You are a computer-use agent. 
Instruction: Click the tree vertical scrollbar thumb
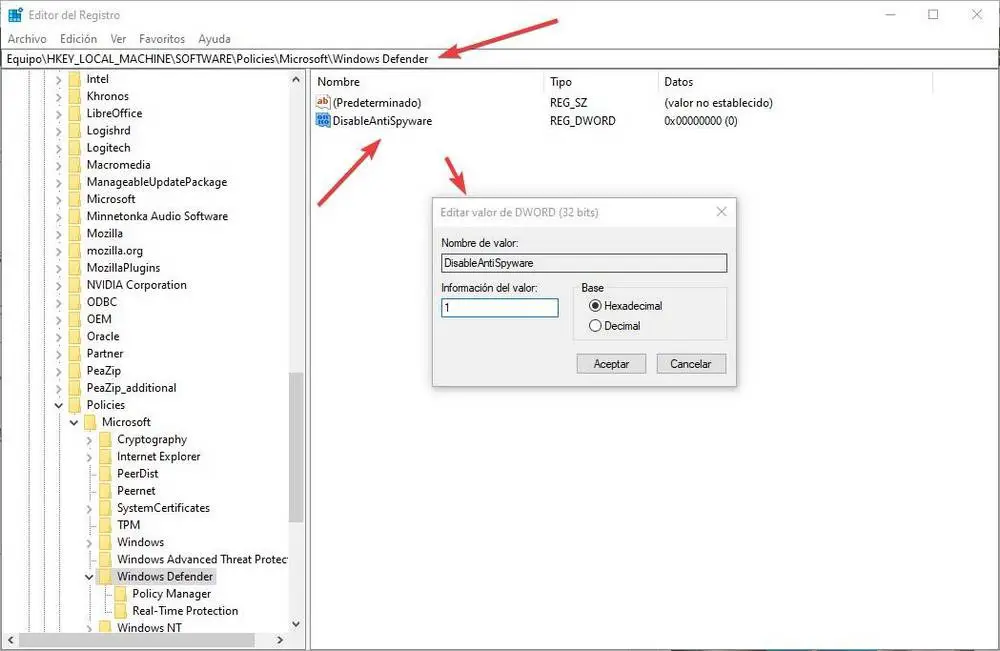point(296,448)
